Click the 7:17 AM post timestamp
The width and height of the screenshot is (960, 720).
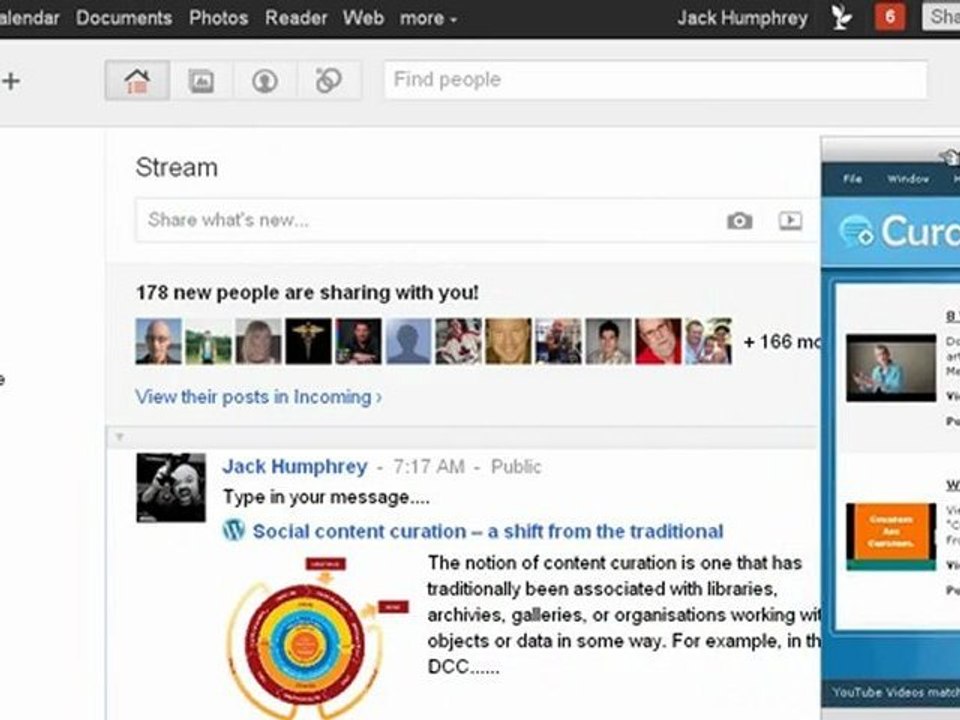(x=429, y=467)
